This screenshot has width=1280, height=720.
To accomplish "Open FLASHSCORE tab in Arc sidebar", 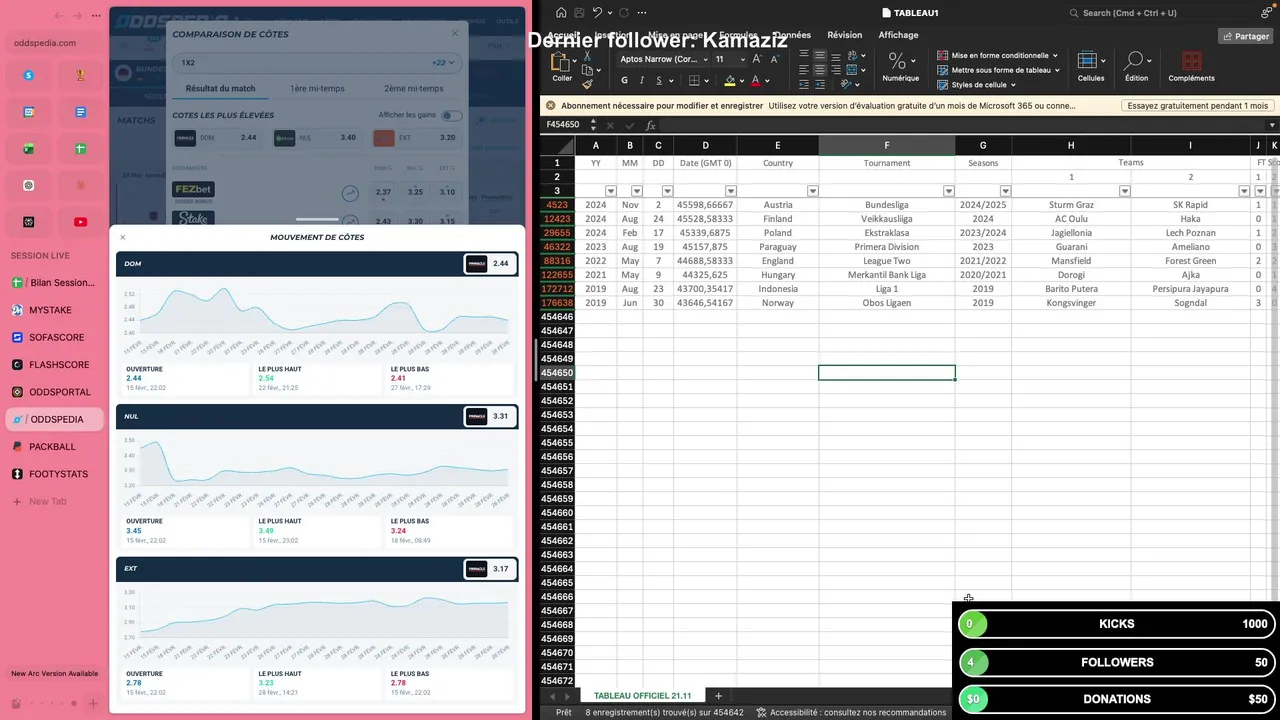I will tap(55, 365).
